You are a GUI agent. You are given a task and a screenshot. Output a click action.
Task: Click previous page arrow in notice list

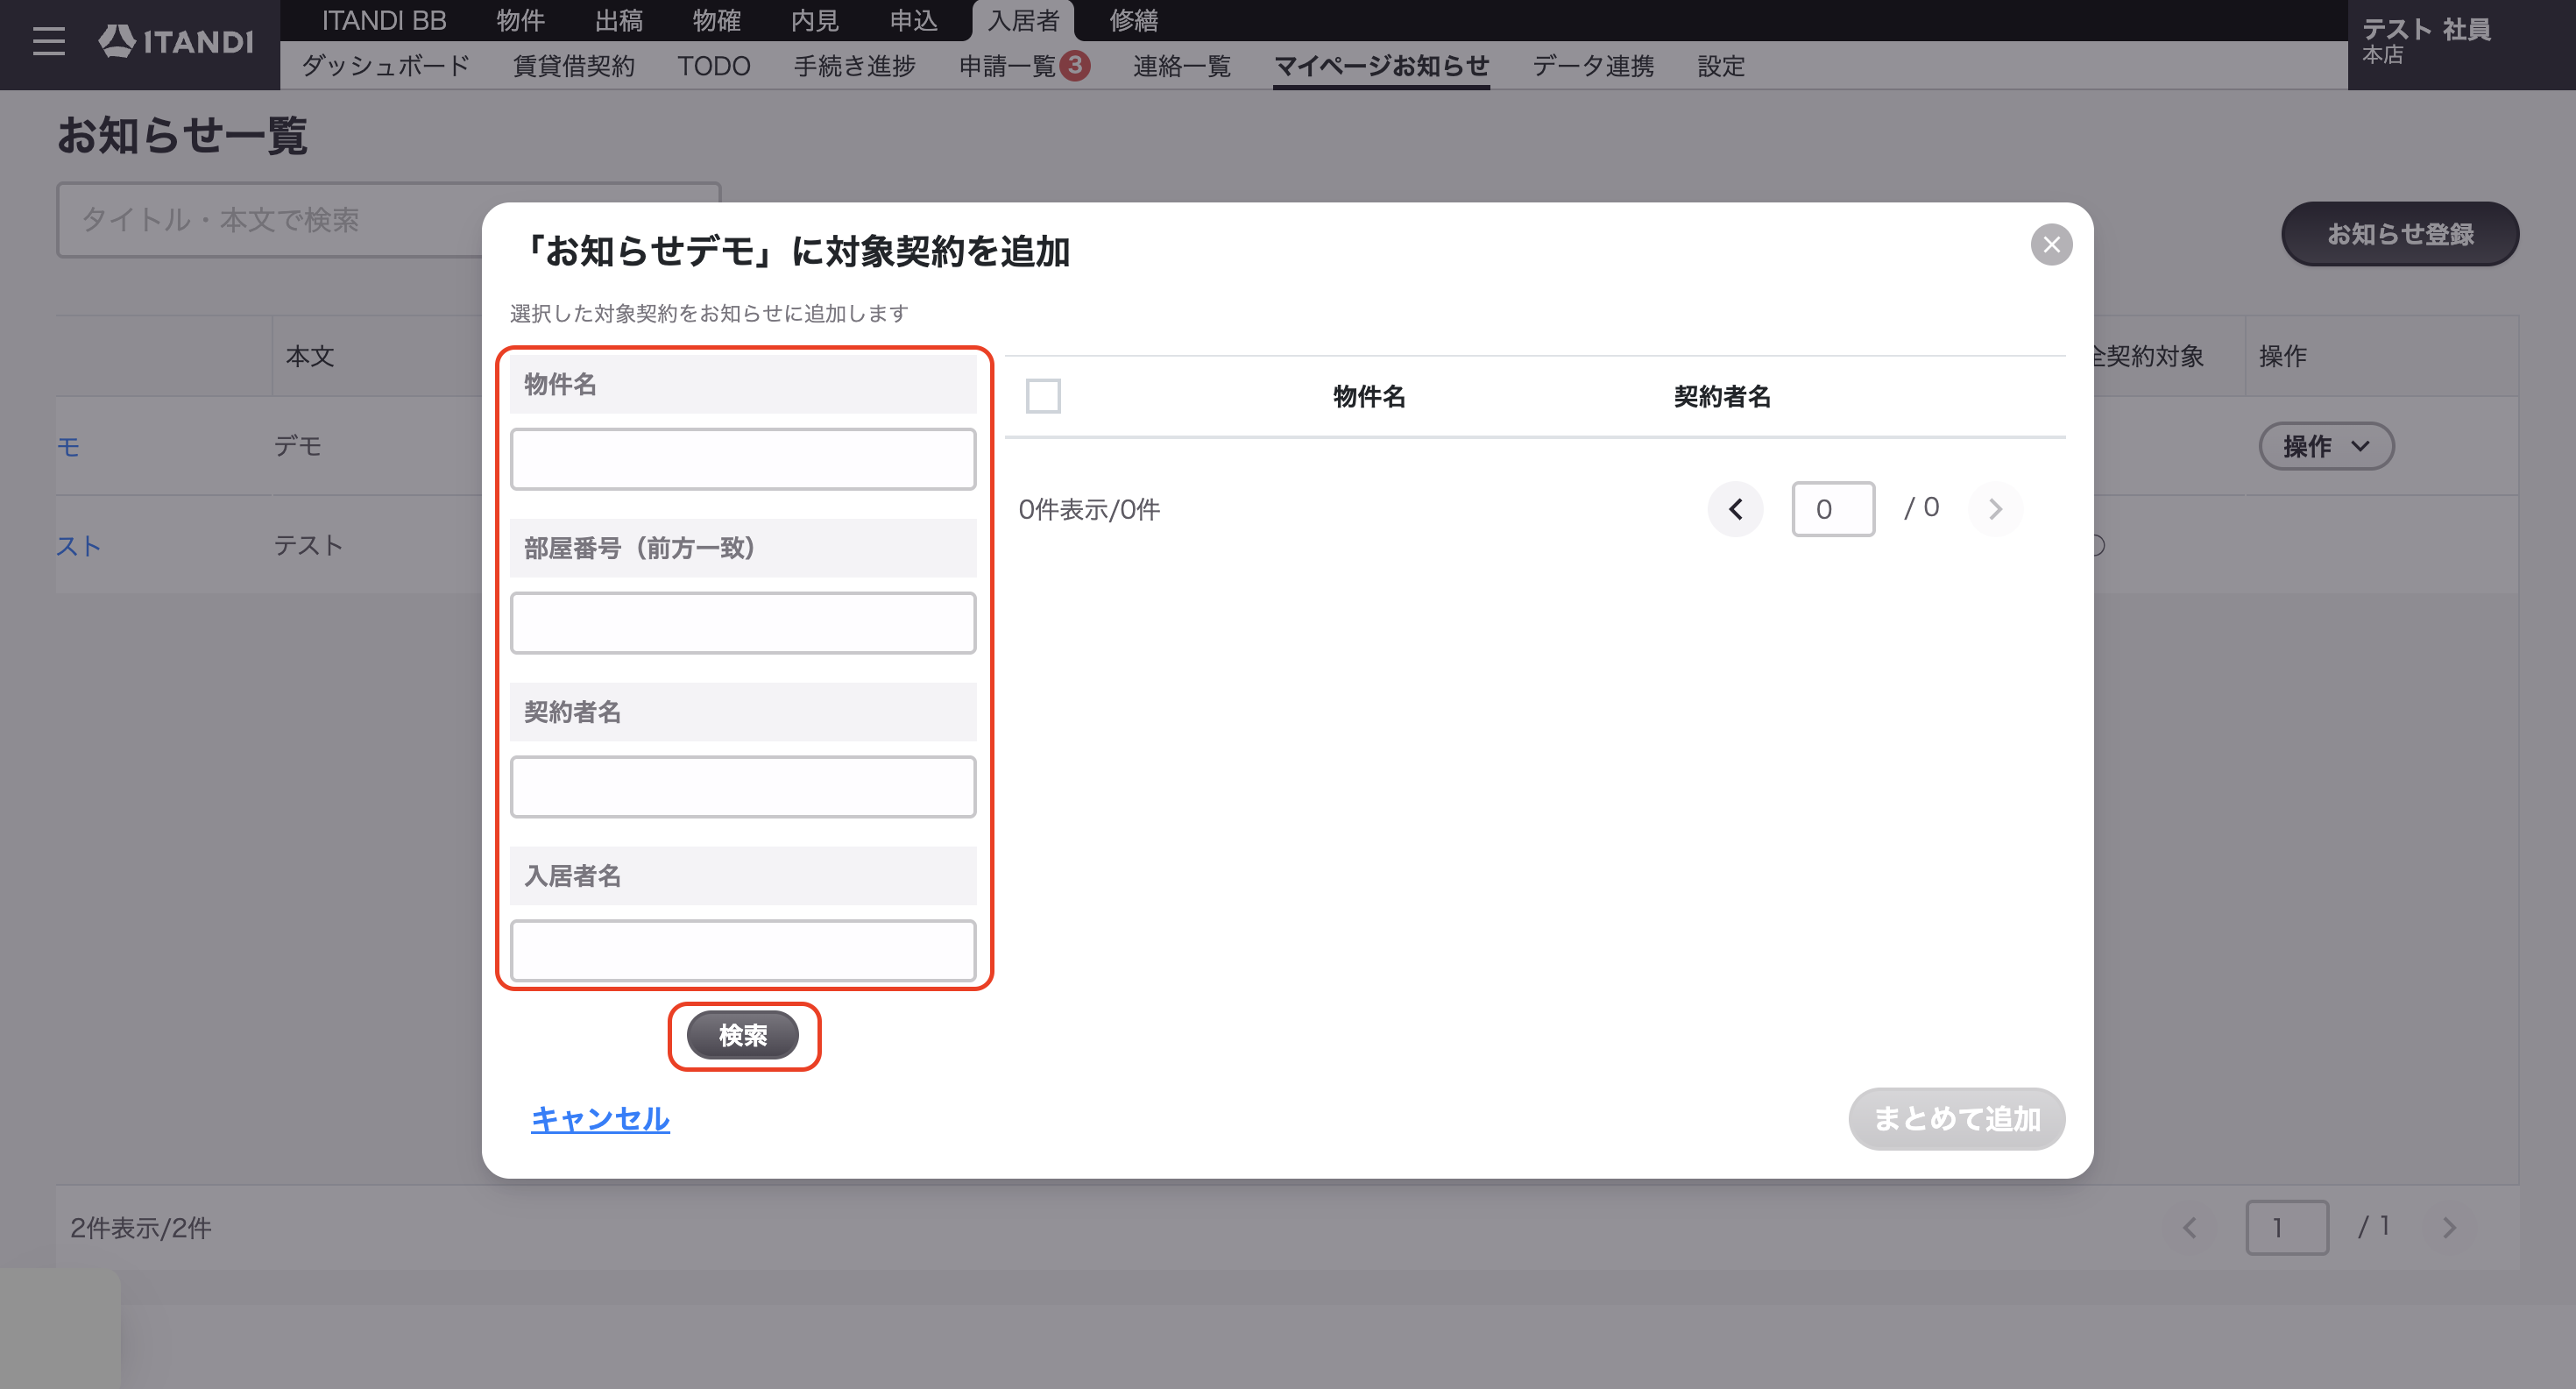click(2189, 1227)
